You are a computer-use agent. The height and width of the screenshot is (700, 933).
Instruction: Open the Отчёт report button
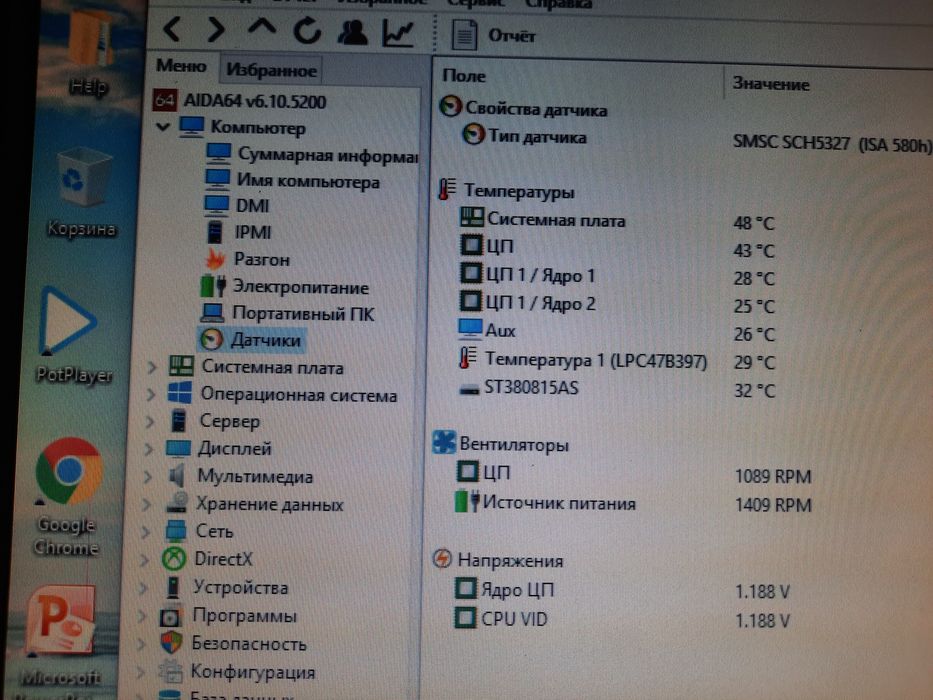coord(493,35)
